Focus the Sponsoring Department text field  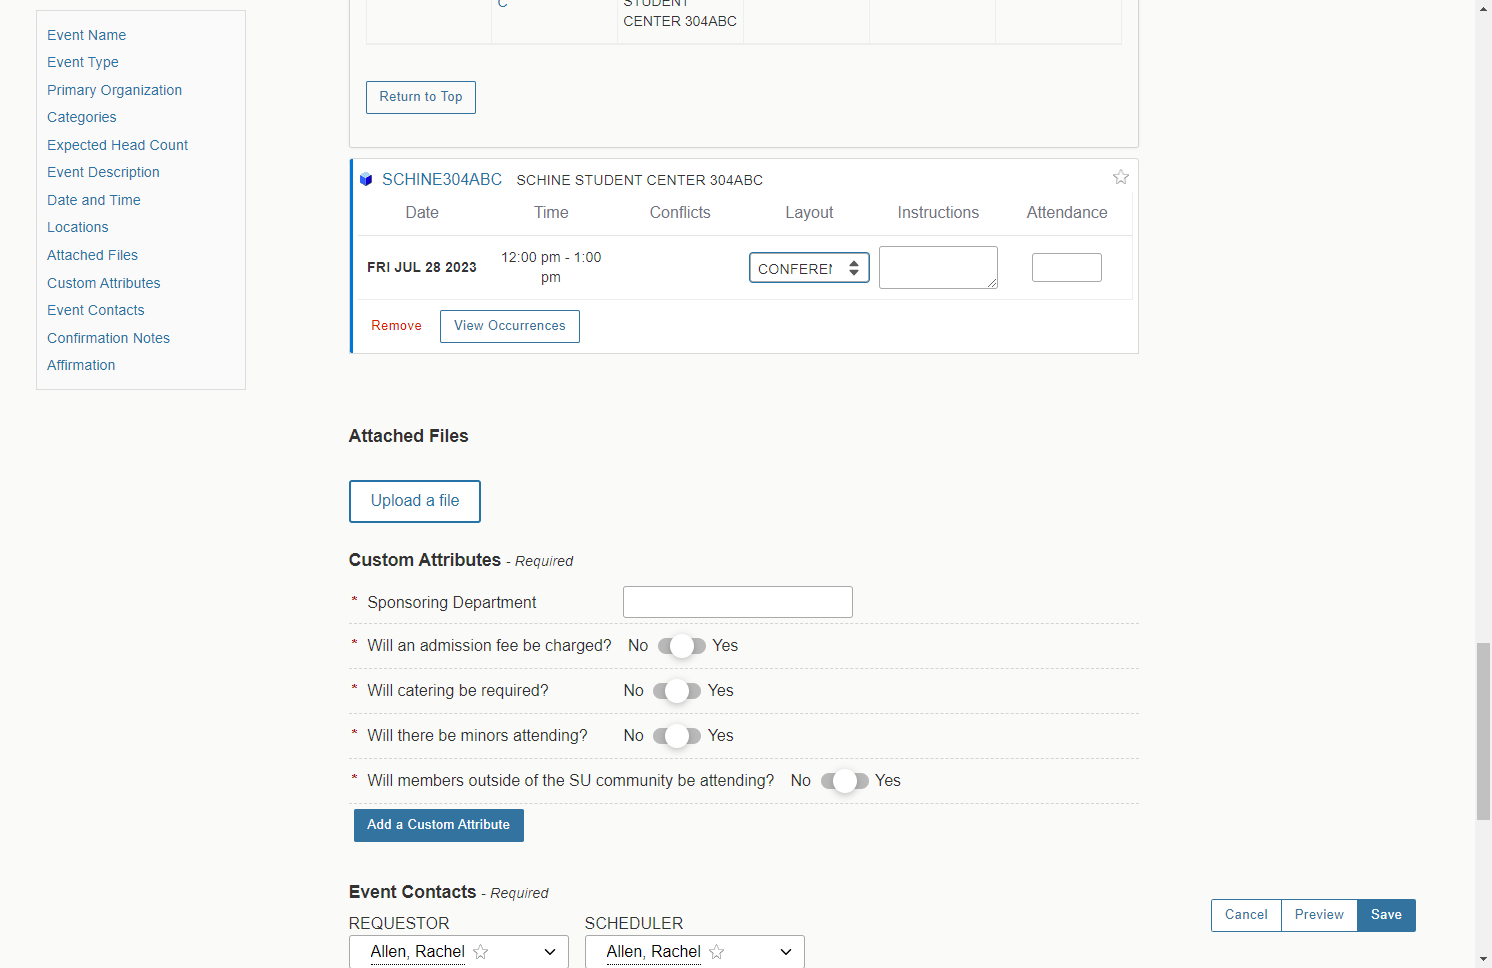pos(738,602)
